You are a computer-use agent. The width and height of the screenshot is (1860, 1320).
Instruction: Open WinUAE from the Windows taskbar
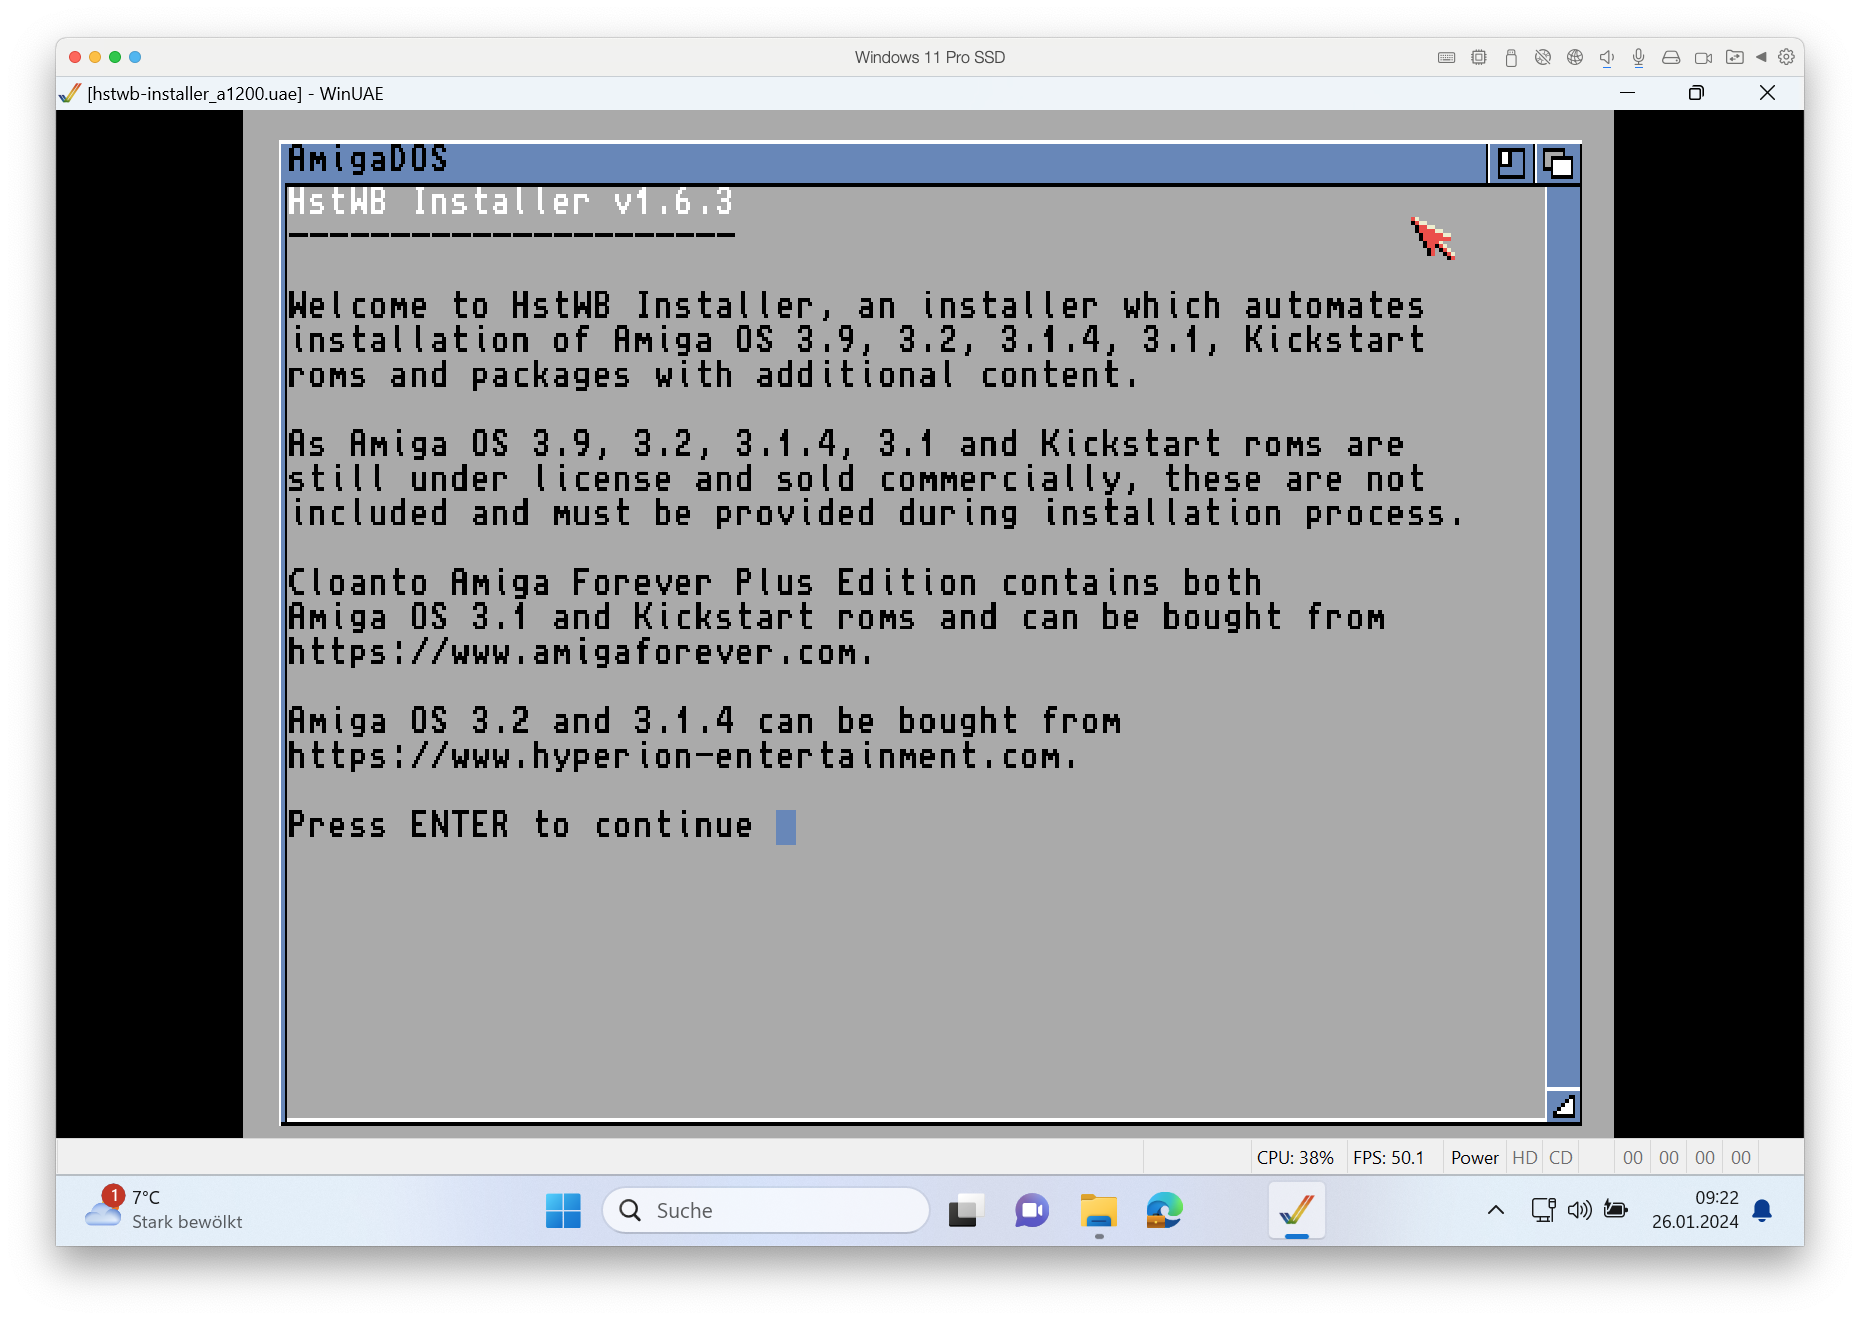tap(1296, 1211)
